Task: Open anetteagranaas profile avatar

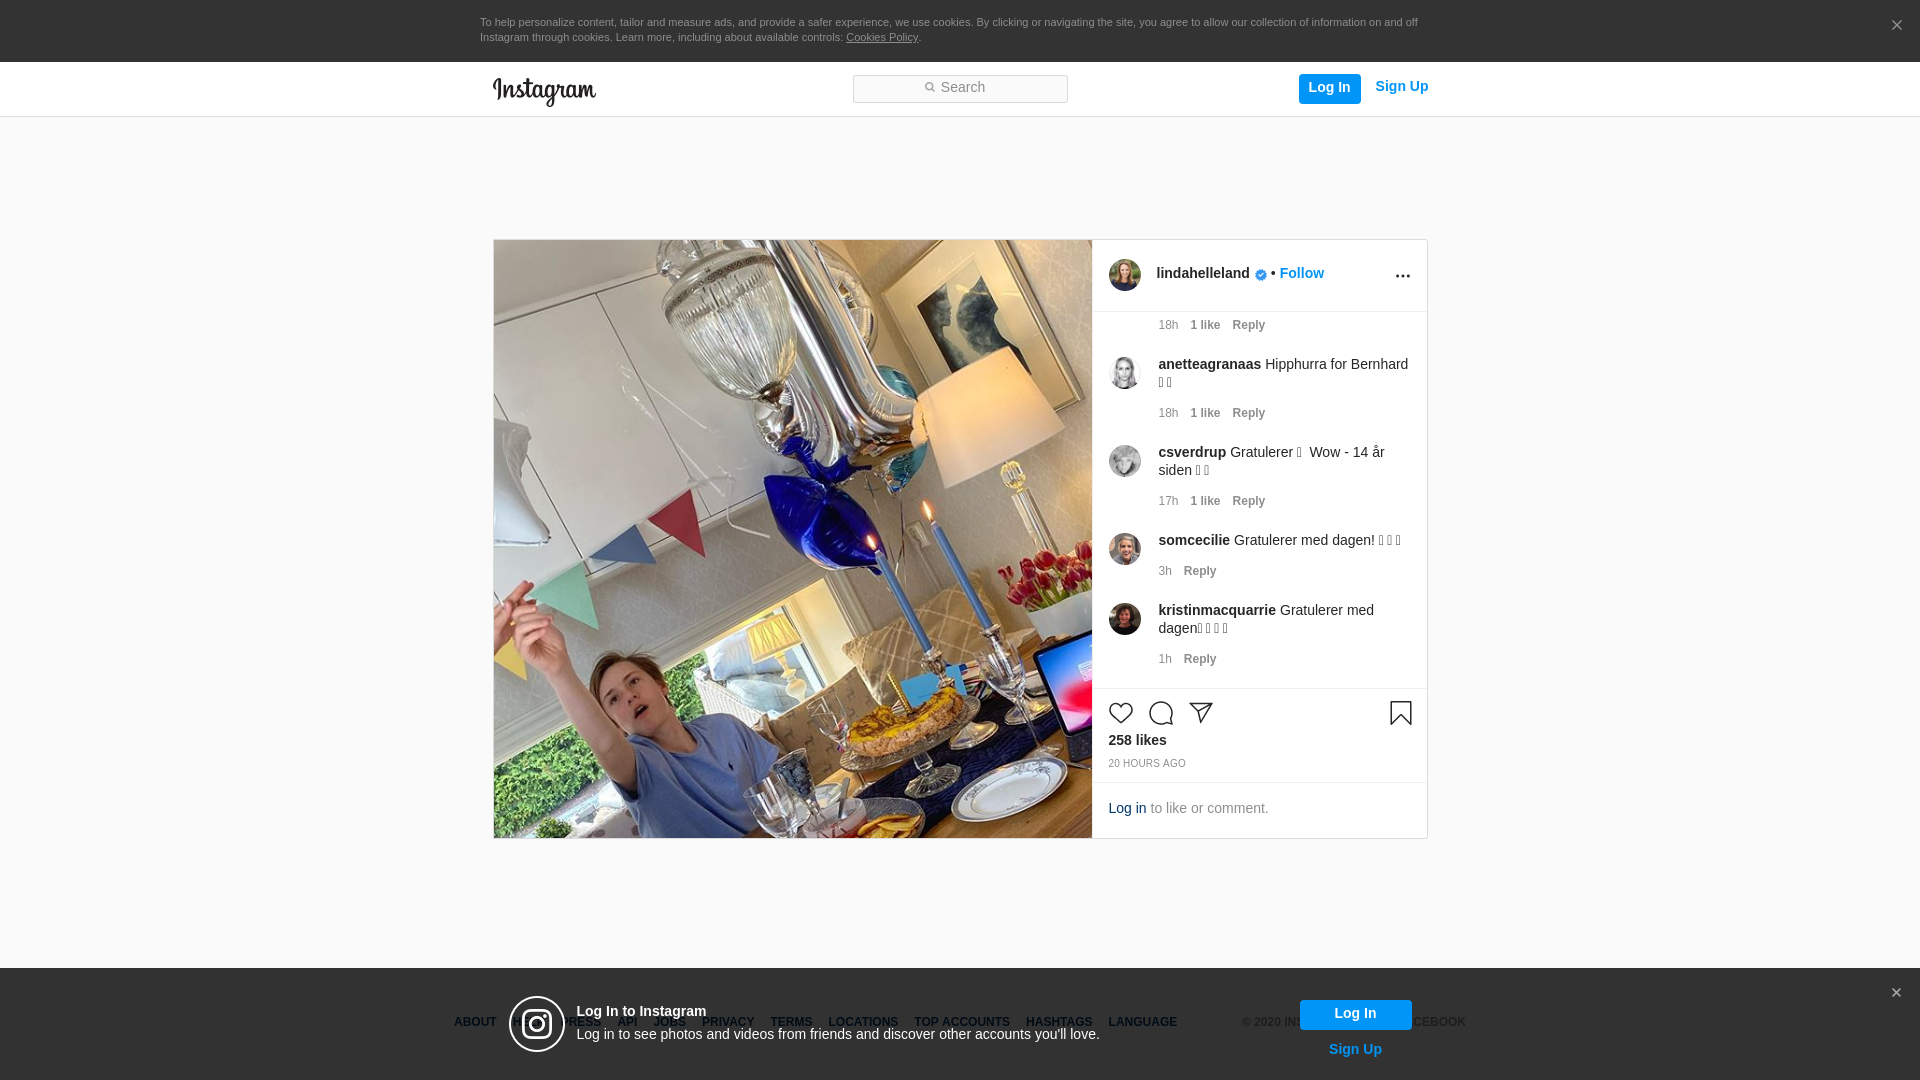Action: pyautogui.click(x=1124, y=373)
